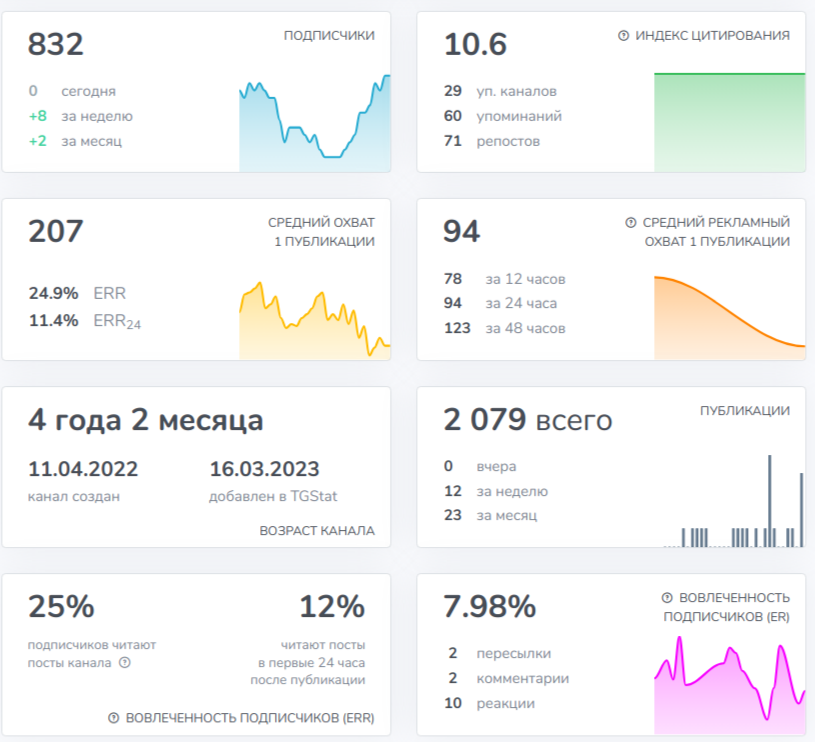Image resolution: width=815 pixels, height=742 pixels.
Task: Click the СРЕДНИЙ ОХВАТ 1 ПУБЛИКАЦИИ title
Action: [x=321, y=232]
